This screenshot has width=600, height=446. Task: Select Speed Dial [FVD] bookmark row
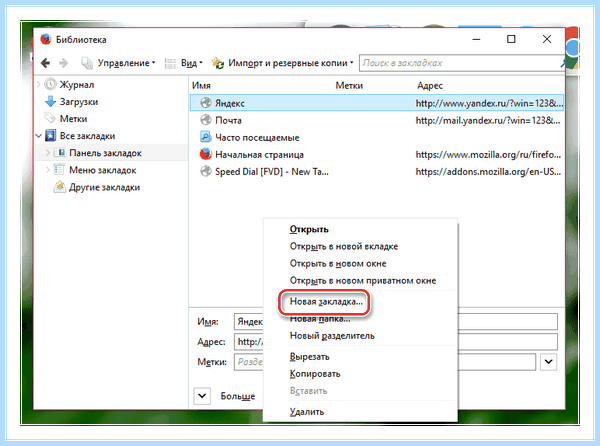pyautogui.click(x=377, y=172)
